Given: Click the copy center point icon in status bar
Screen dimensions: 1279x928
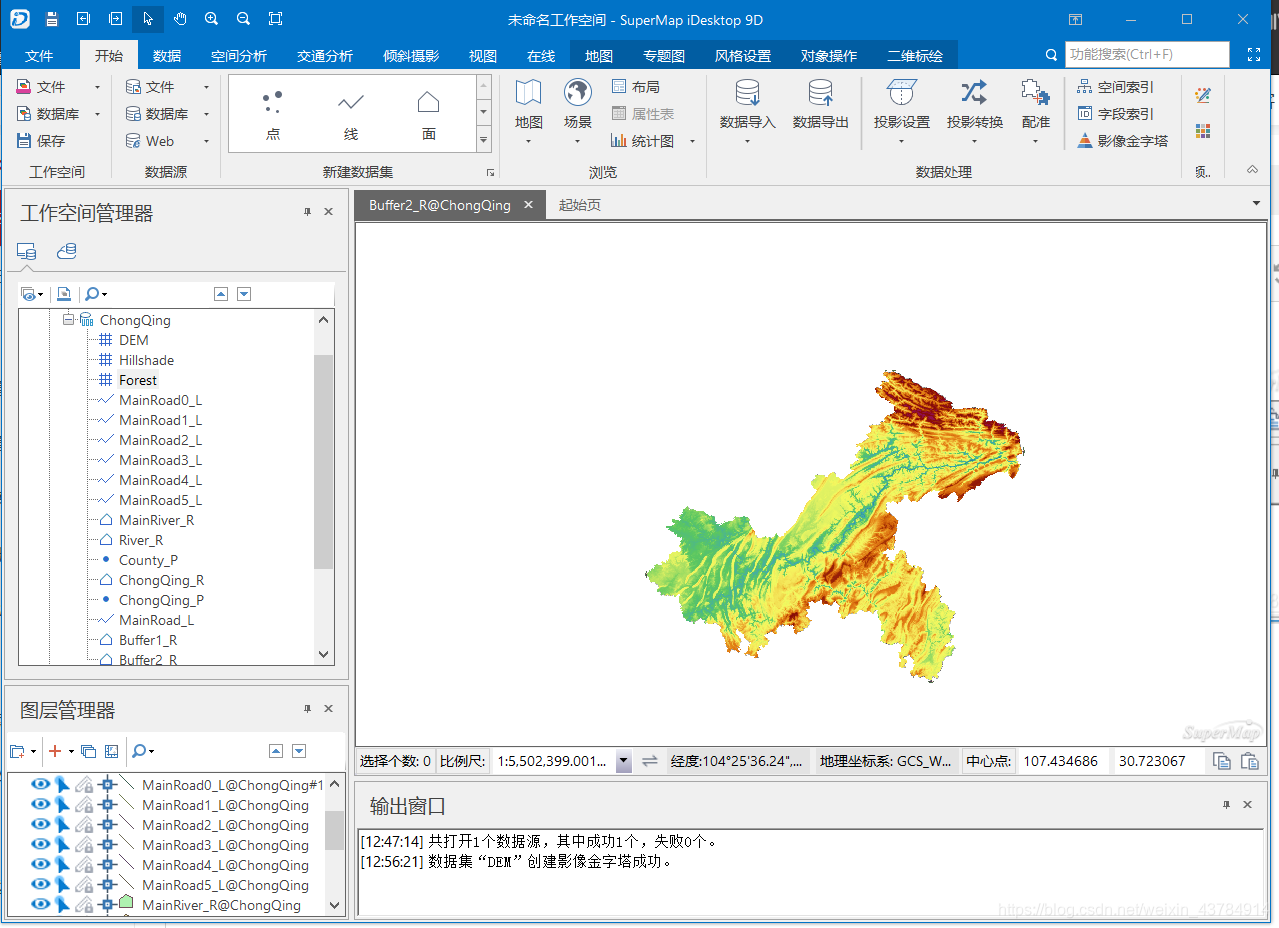Looking at the screenshot, I should coord(1222,761).
